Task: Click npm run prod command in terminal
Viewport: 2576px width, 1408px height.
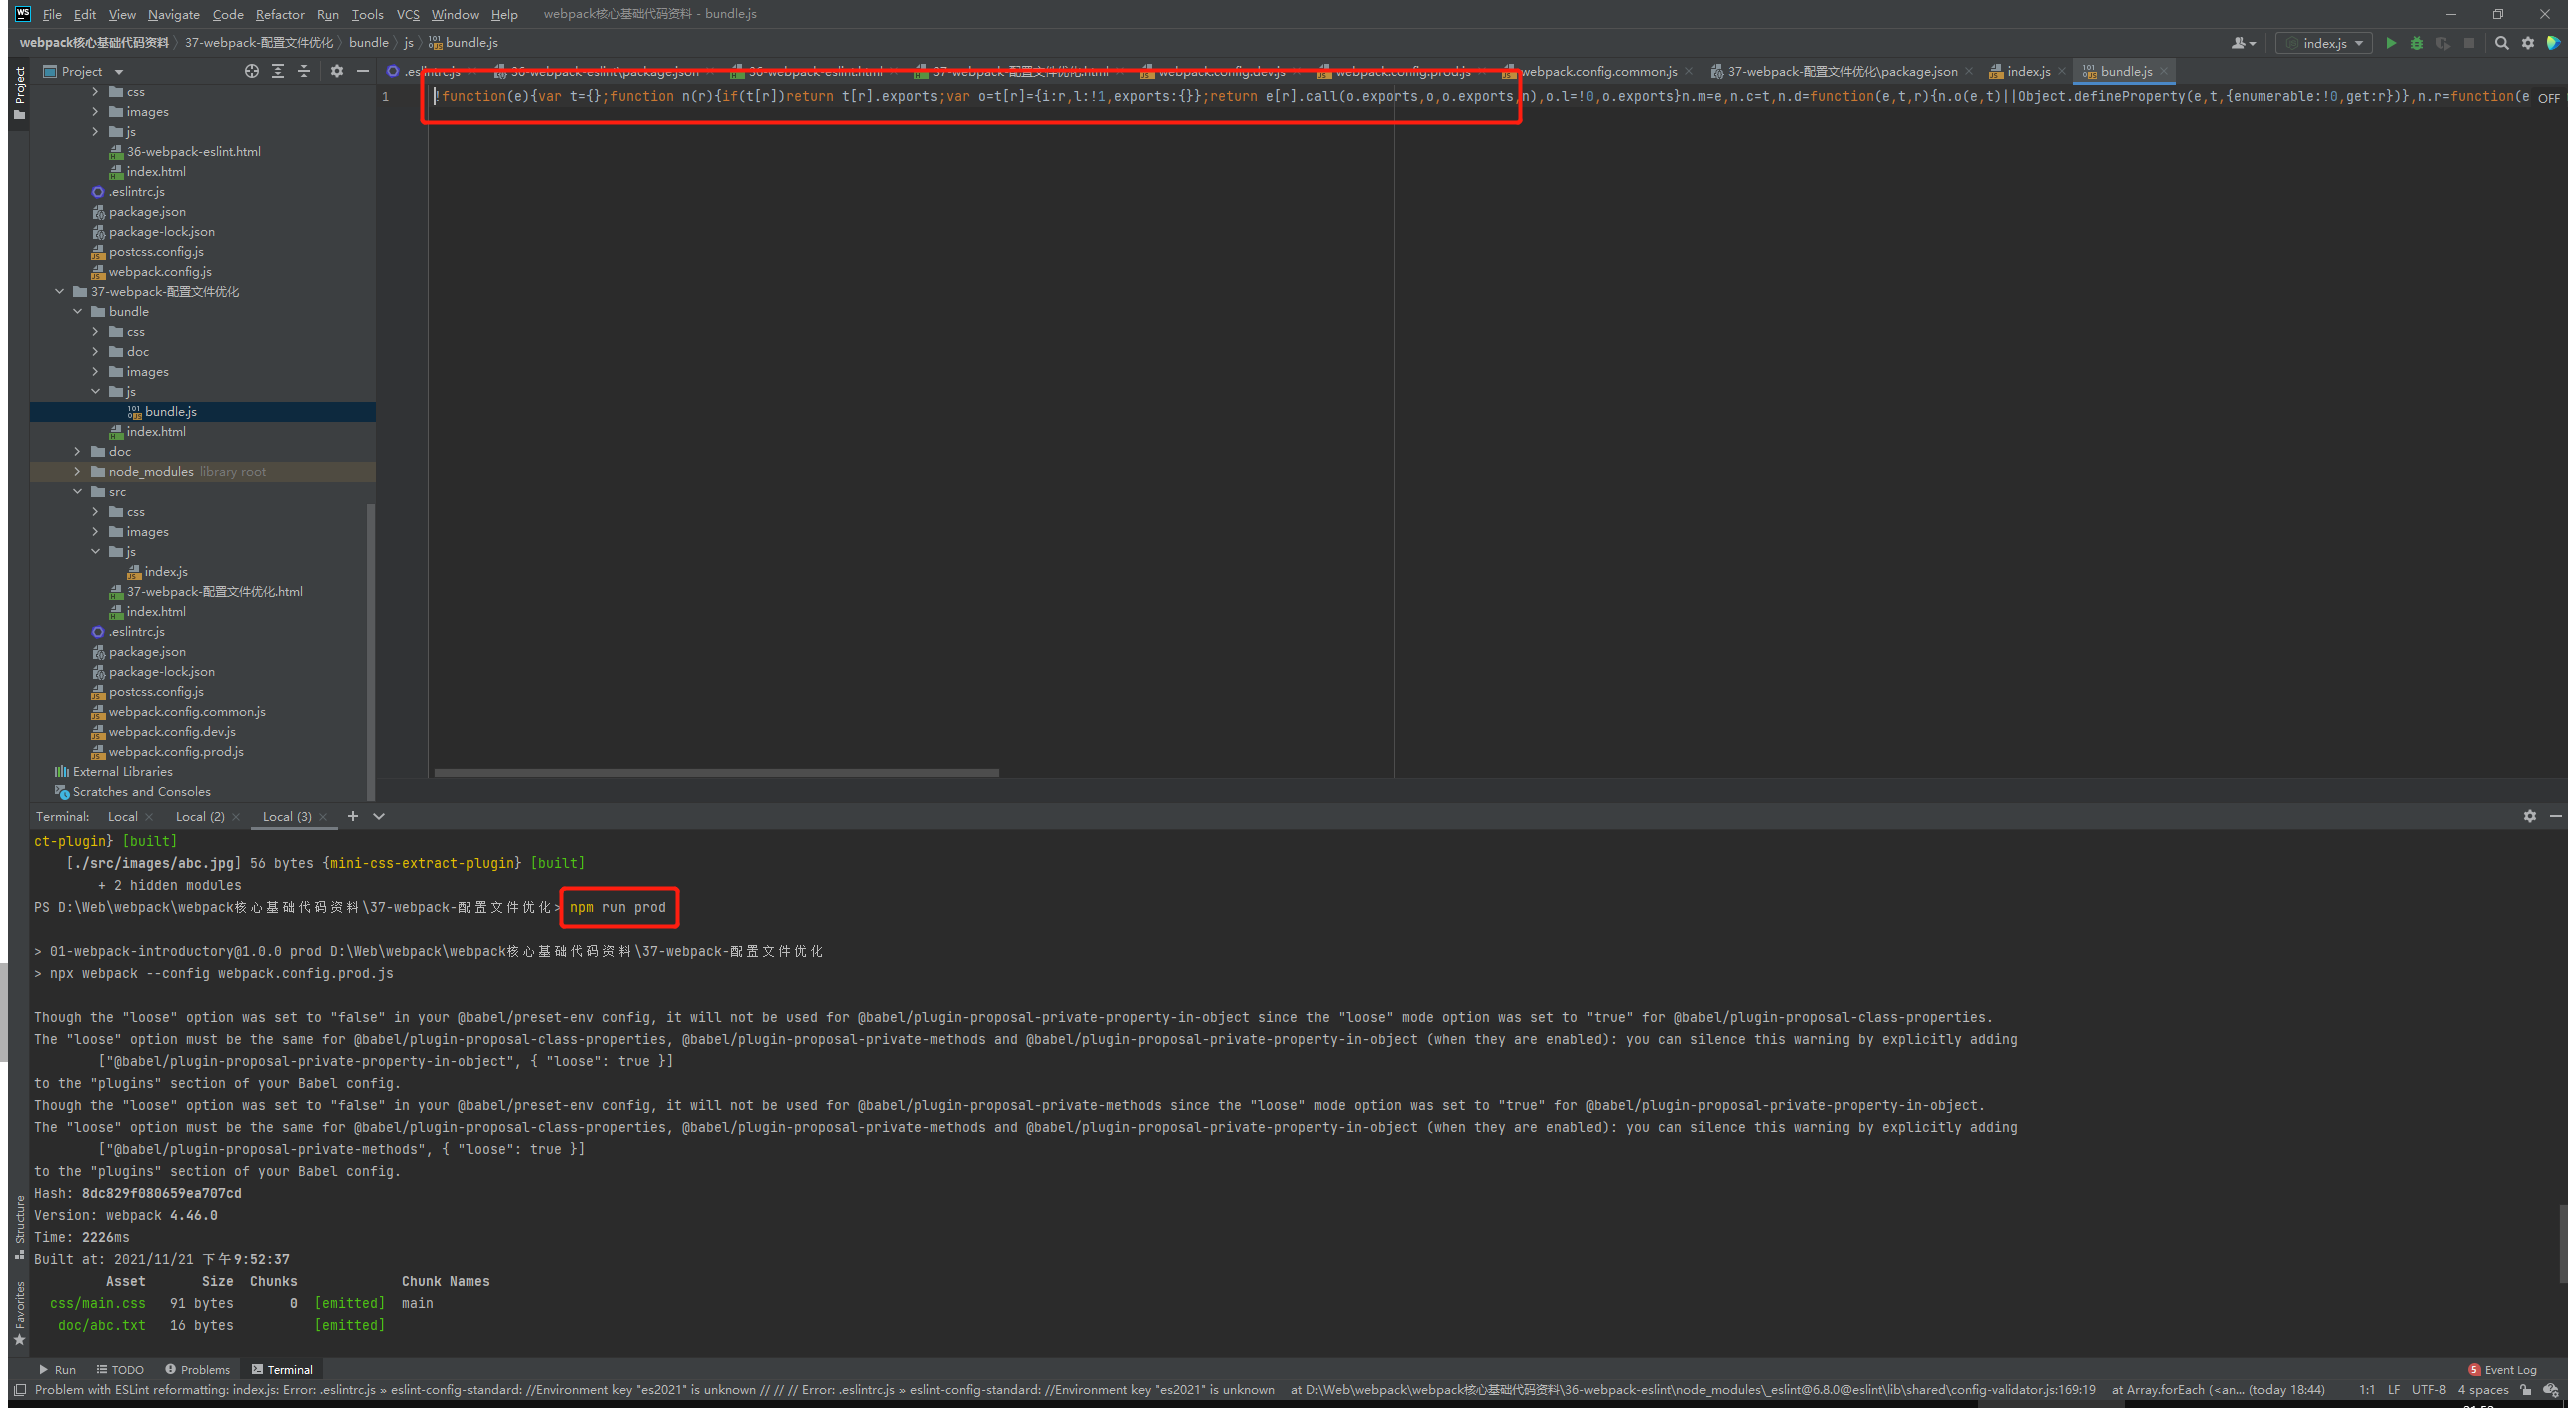Action: click(x=615, y=907)
